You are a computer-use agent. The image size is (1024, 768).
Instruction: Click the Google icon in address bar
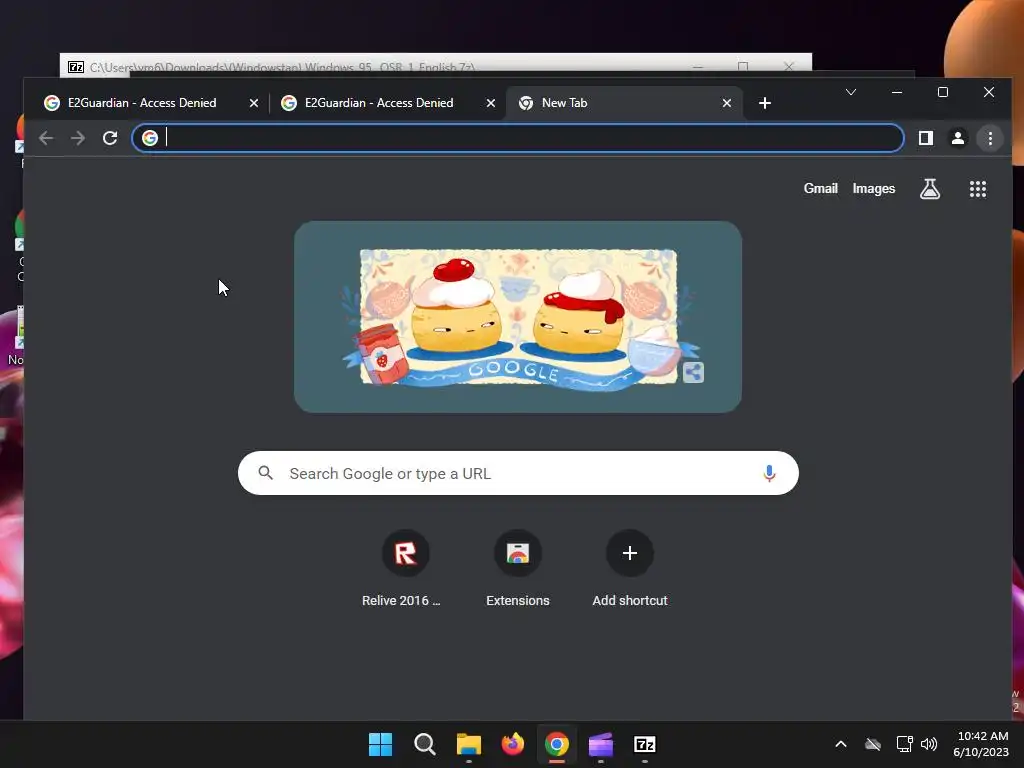pos(150,138)
